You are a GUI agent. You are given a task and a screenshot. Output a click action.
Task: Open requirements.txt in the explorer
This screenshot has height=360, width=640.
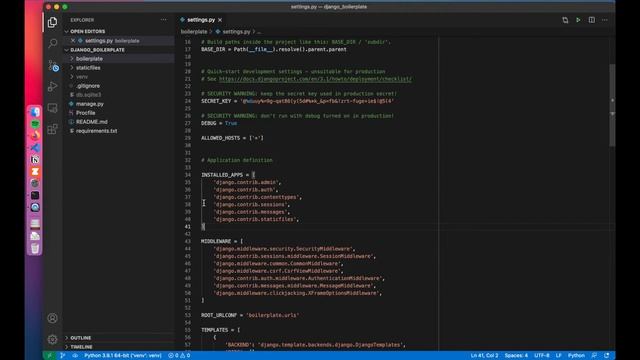[96, 131]
